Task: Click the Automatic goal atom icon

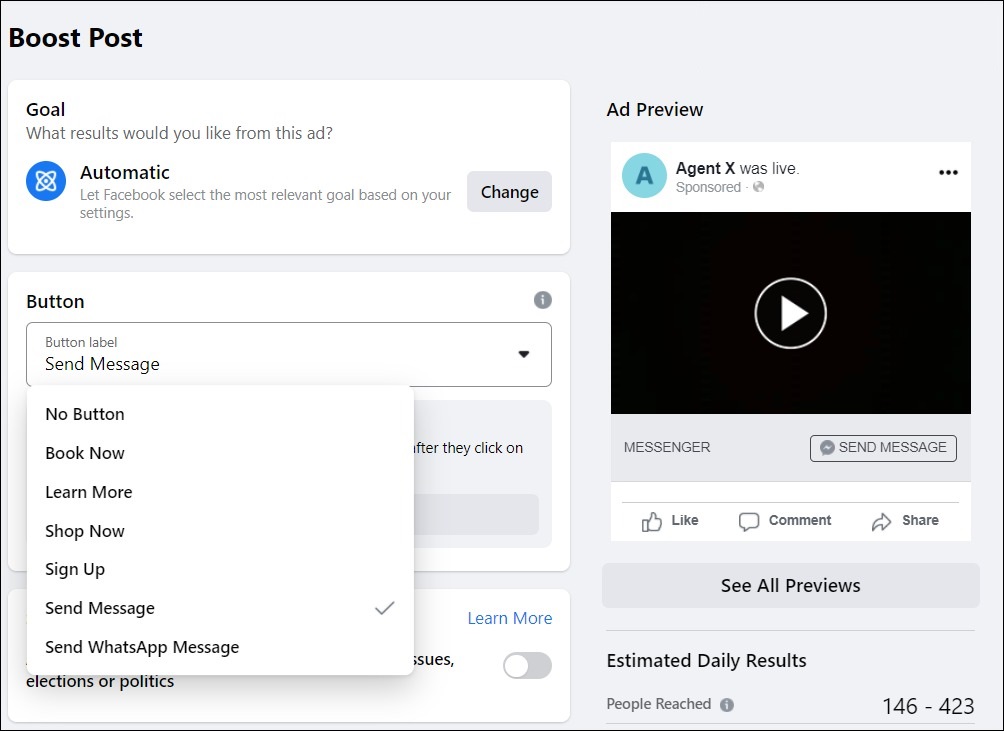Action: (46, 181)
